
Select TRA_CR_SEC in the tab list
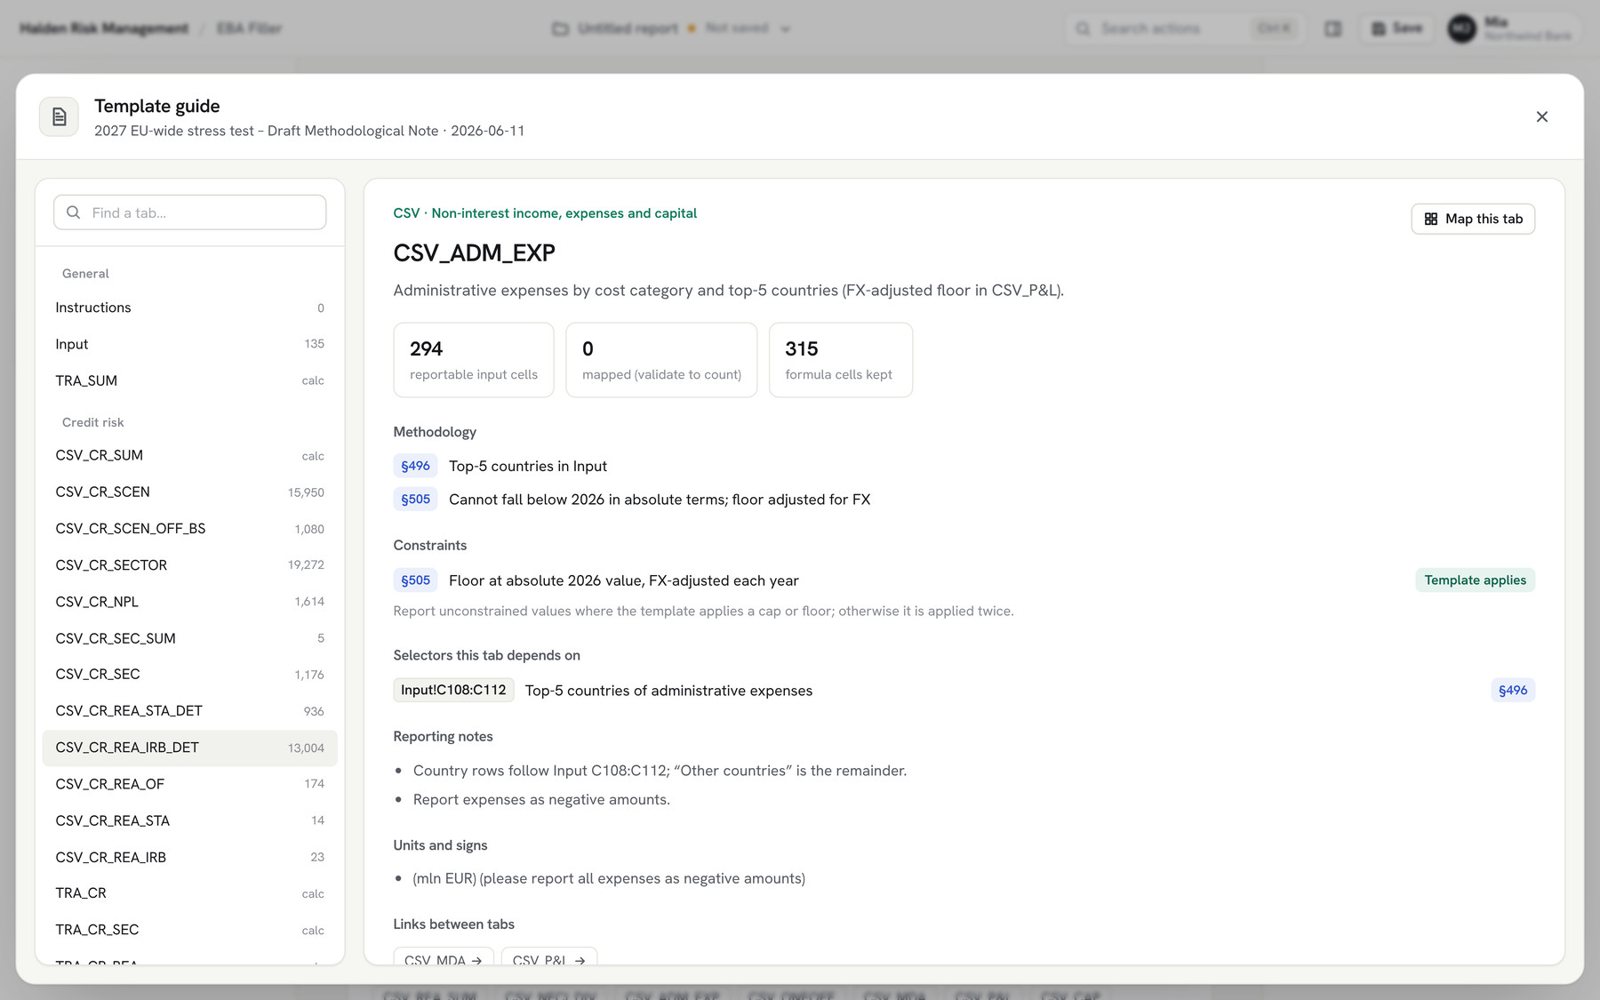(x=190, y=930)
